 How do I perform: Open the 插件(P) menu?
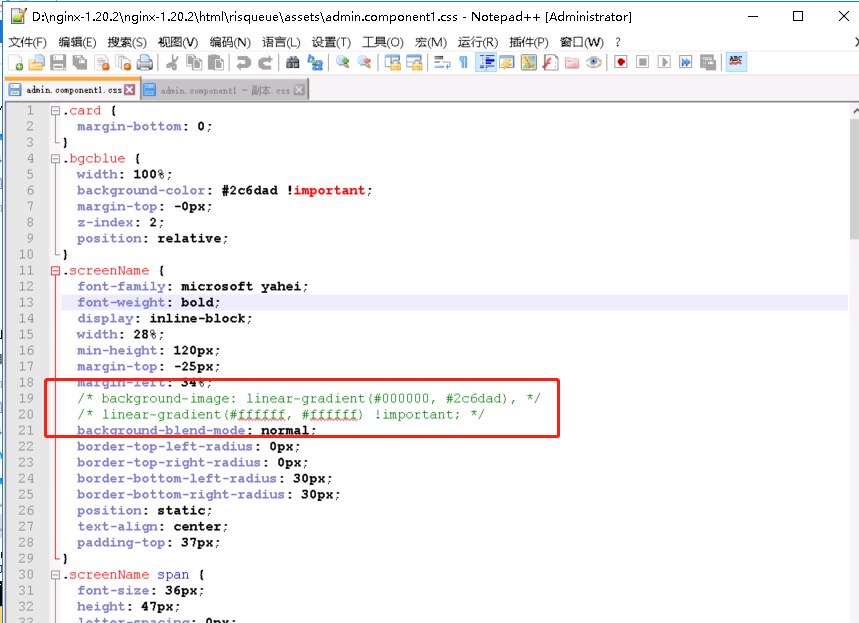coord(529,42)
